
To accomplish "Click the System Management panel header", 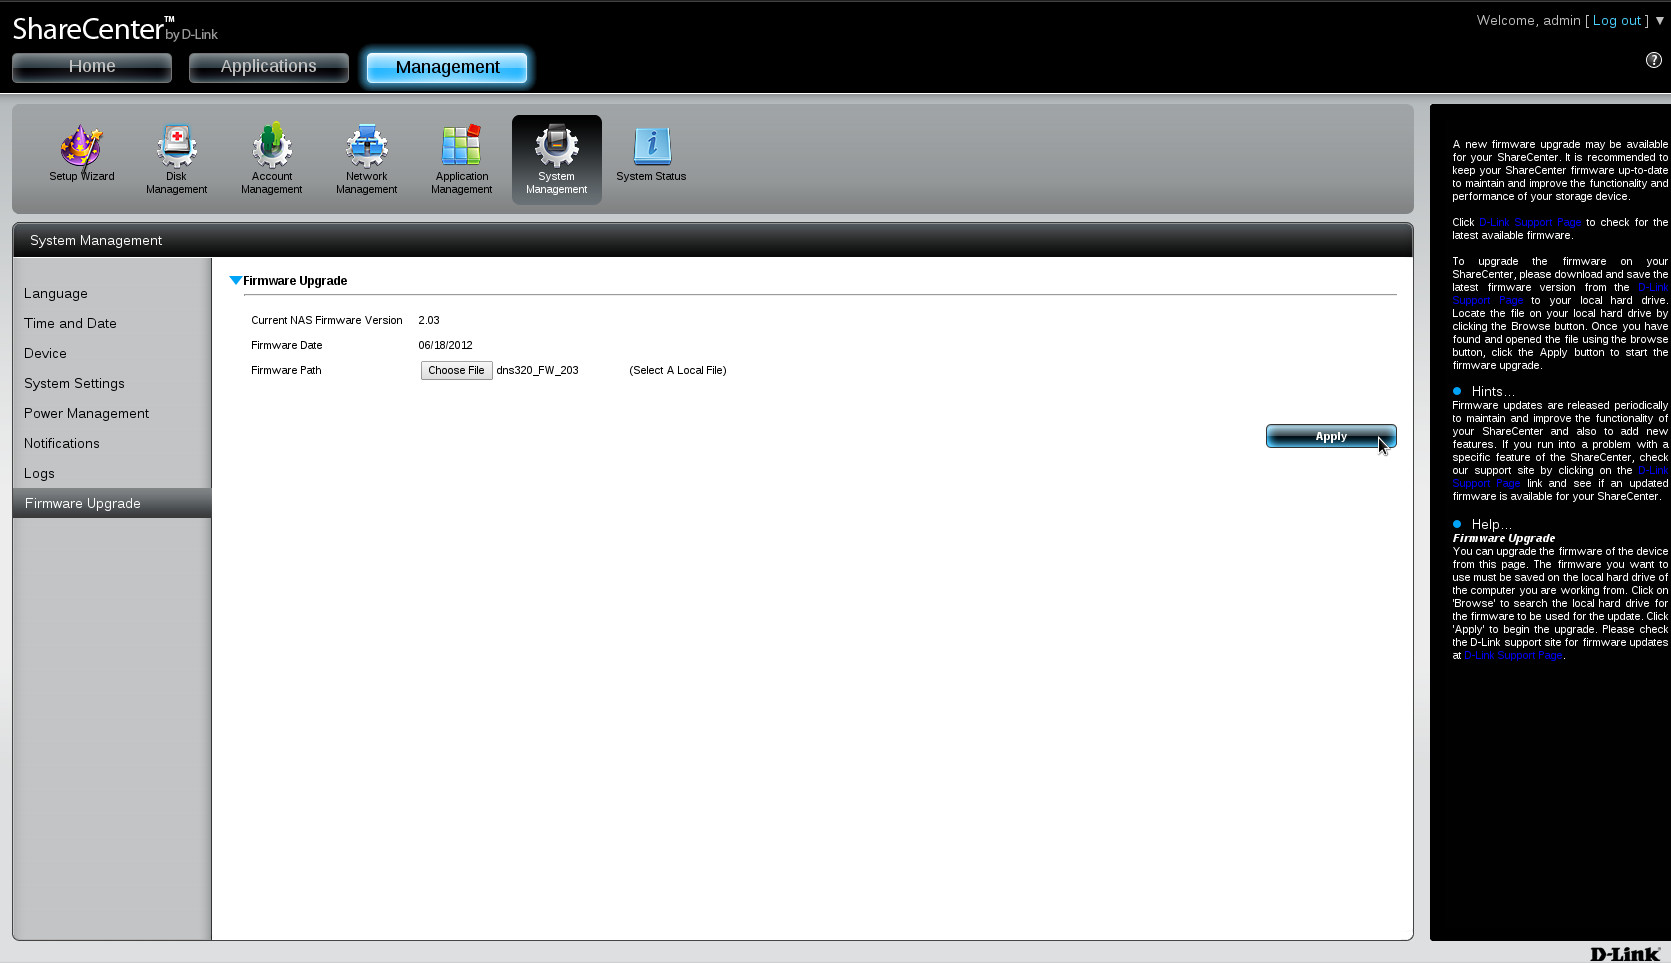I will click(x=712, y=240).
